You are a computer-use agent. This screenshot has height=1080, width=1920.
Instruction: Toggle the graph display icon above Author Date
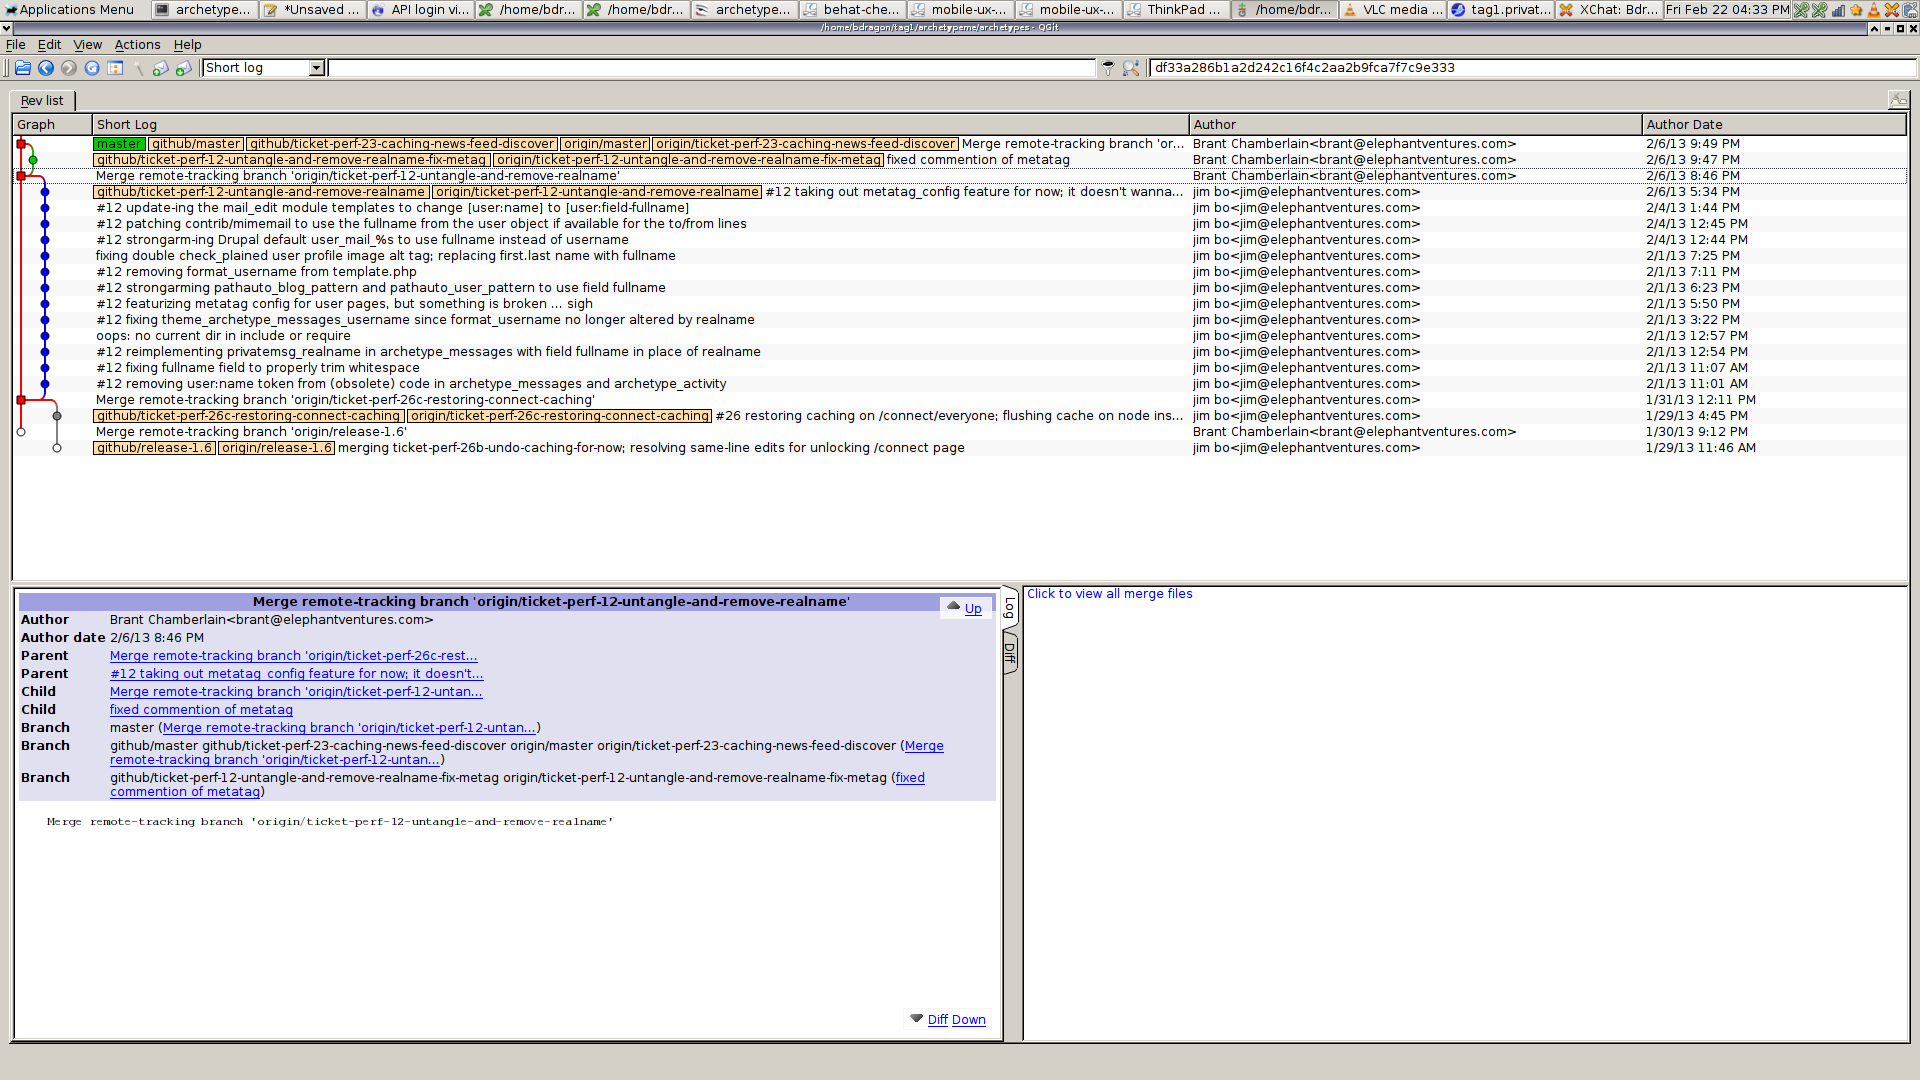1898,100
